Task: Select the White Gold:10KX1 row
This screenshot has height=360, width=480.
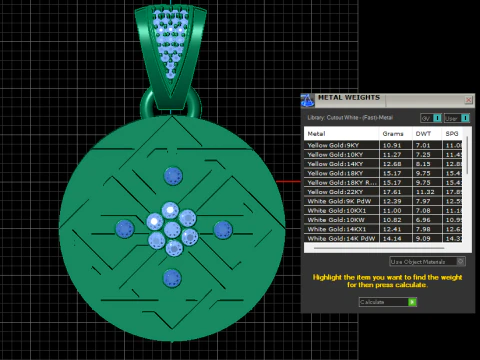Action: [383, 211]
